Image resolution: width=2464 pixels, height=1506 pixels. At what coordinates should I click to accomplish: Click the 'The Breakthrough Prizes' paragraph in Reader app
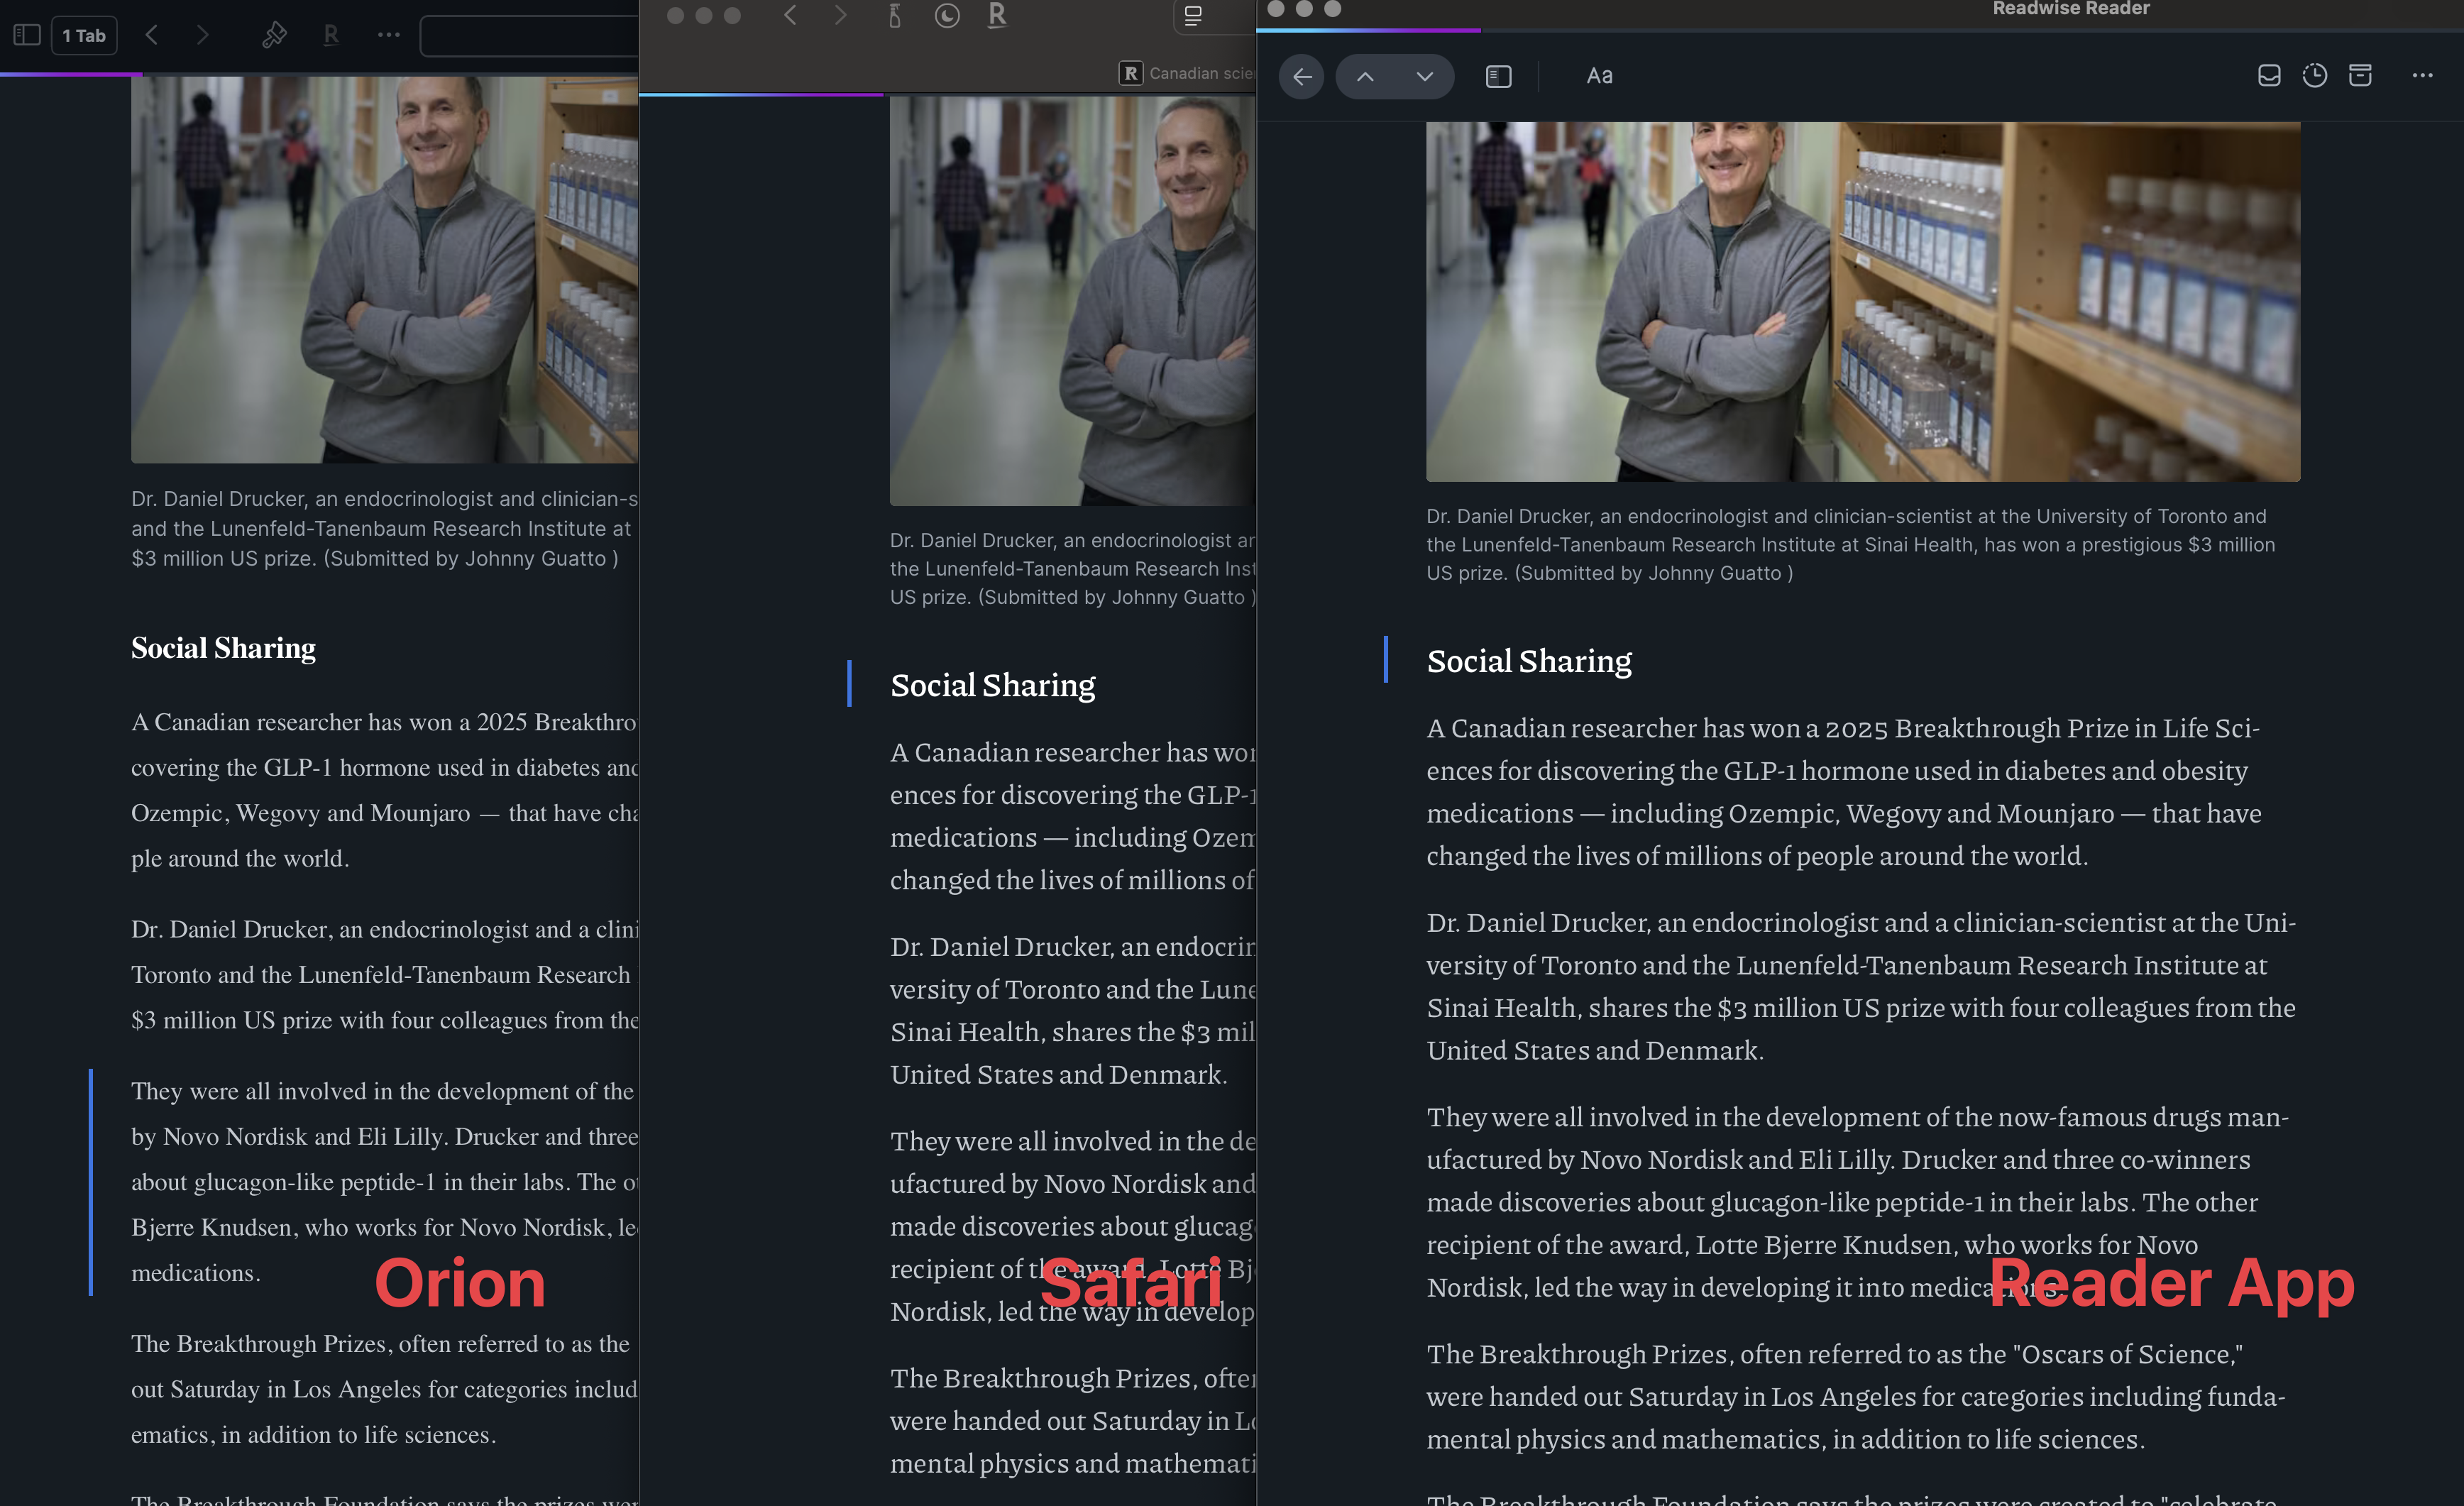(1855, 1396)
